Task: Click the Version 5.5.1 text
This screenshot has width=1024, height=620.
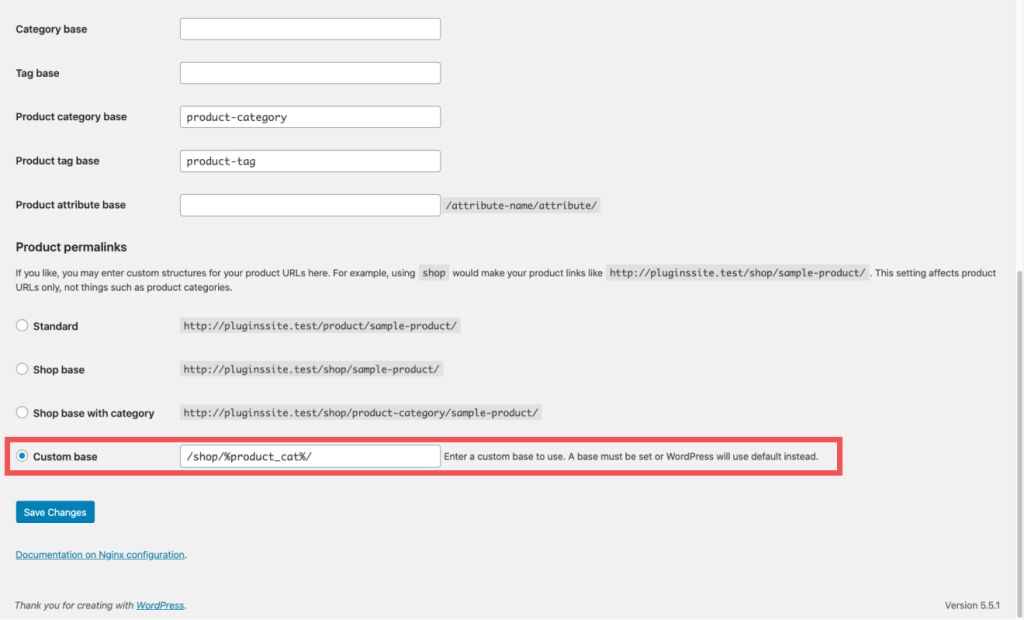Action: tap(973, 604)
